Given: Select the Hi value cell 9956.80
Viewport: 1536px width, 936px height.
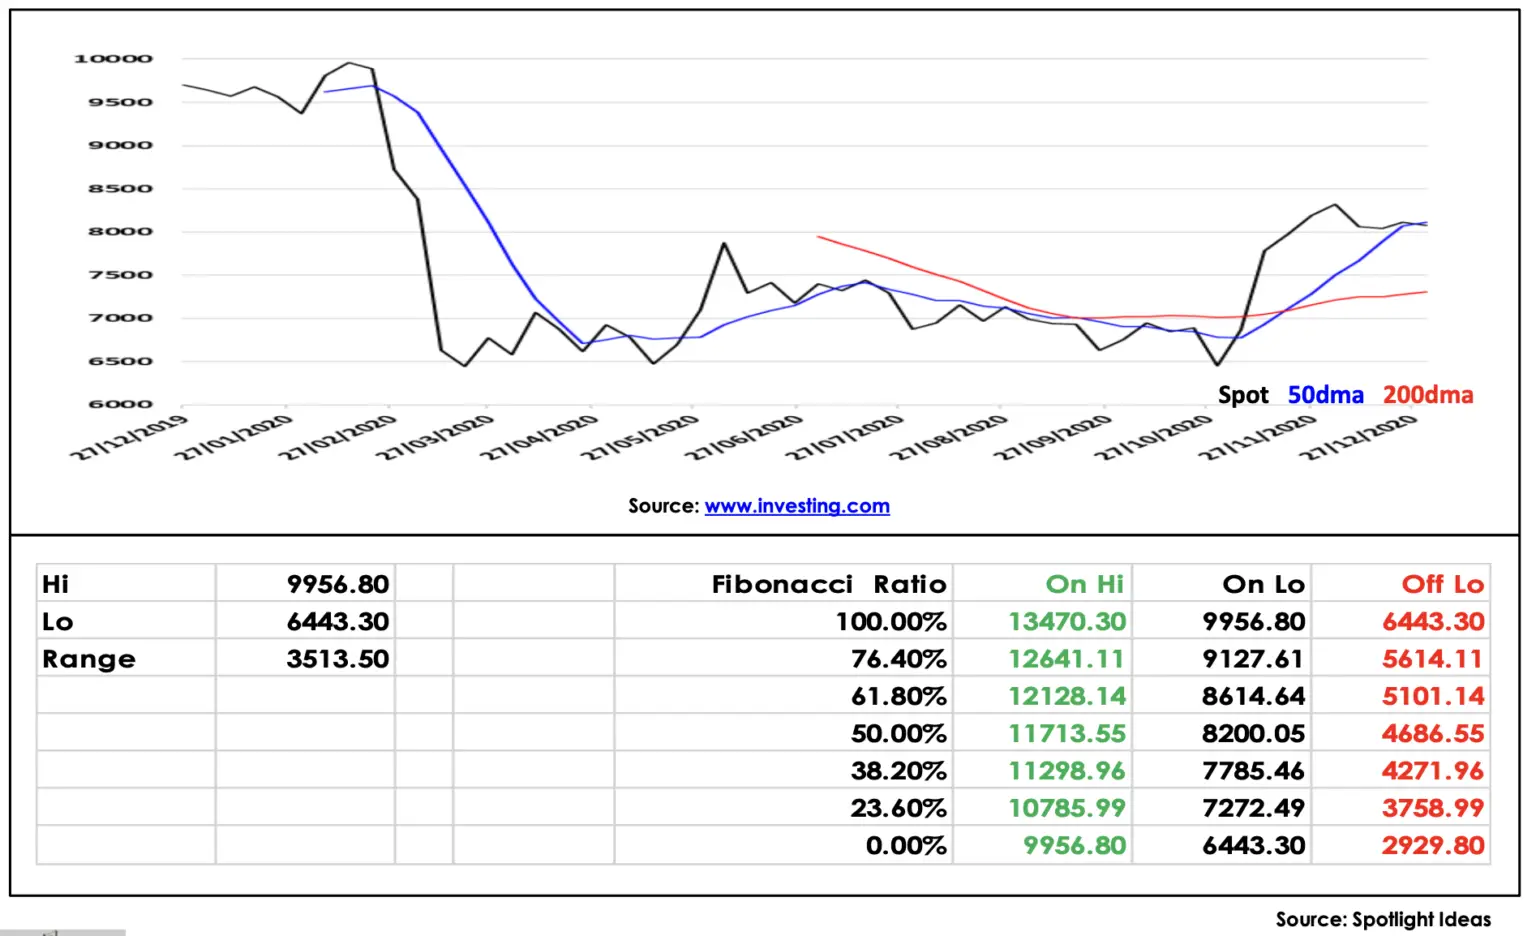Looking at the screenshot, I should click(x=305, y=584).
